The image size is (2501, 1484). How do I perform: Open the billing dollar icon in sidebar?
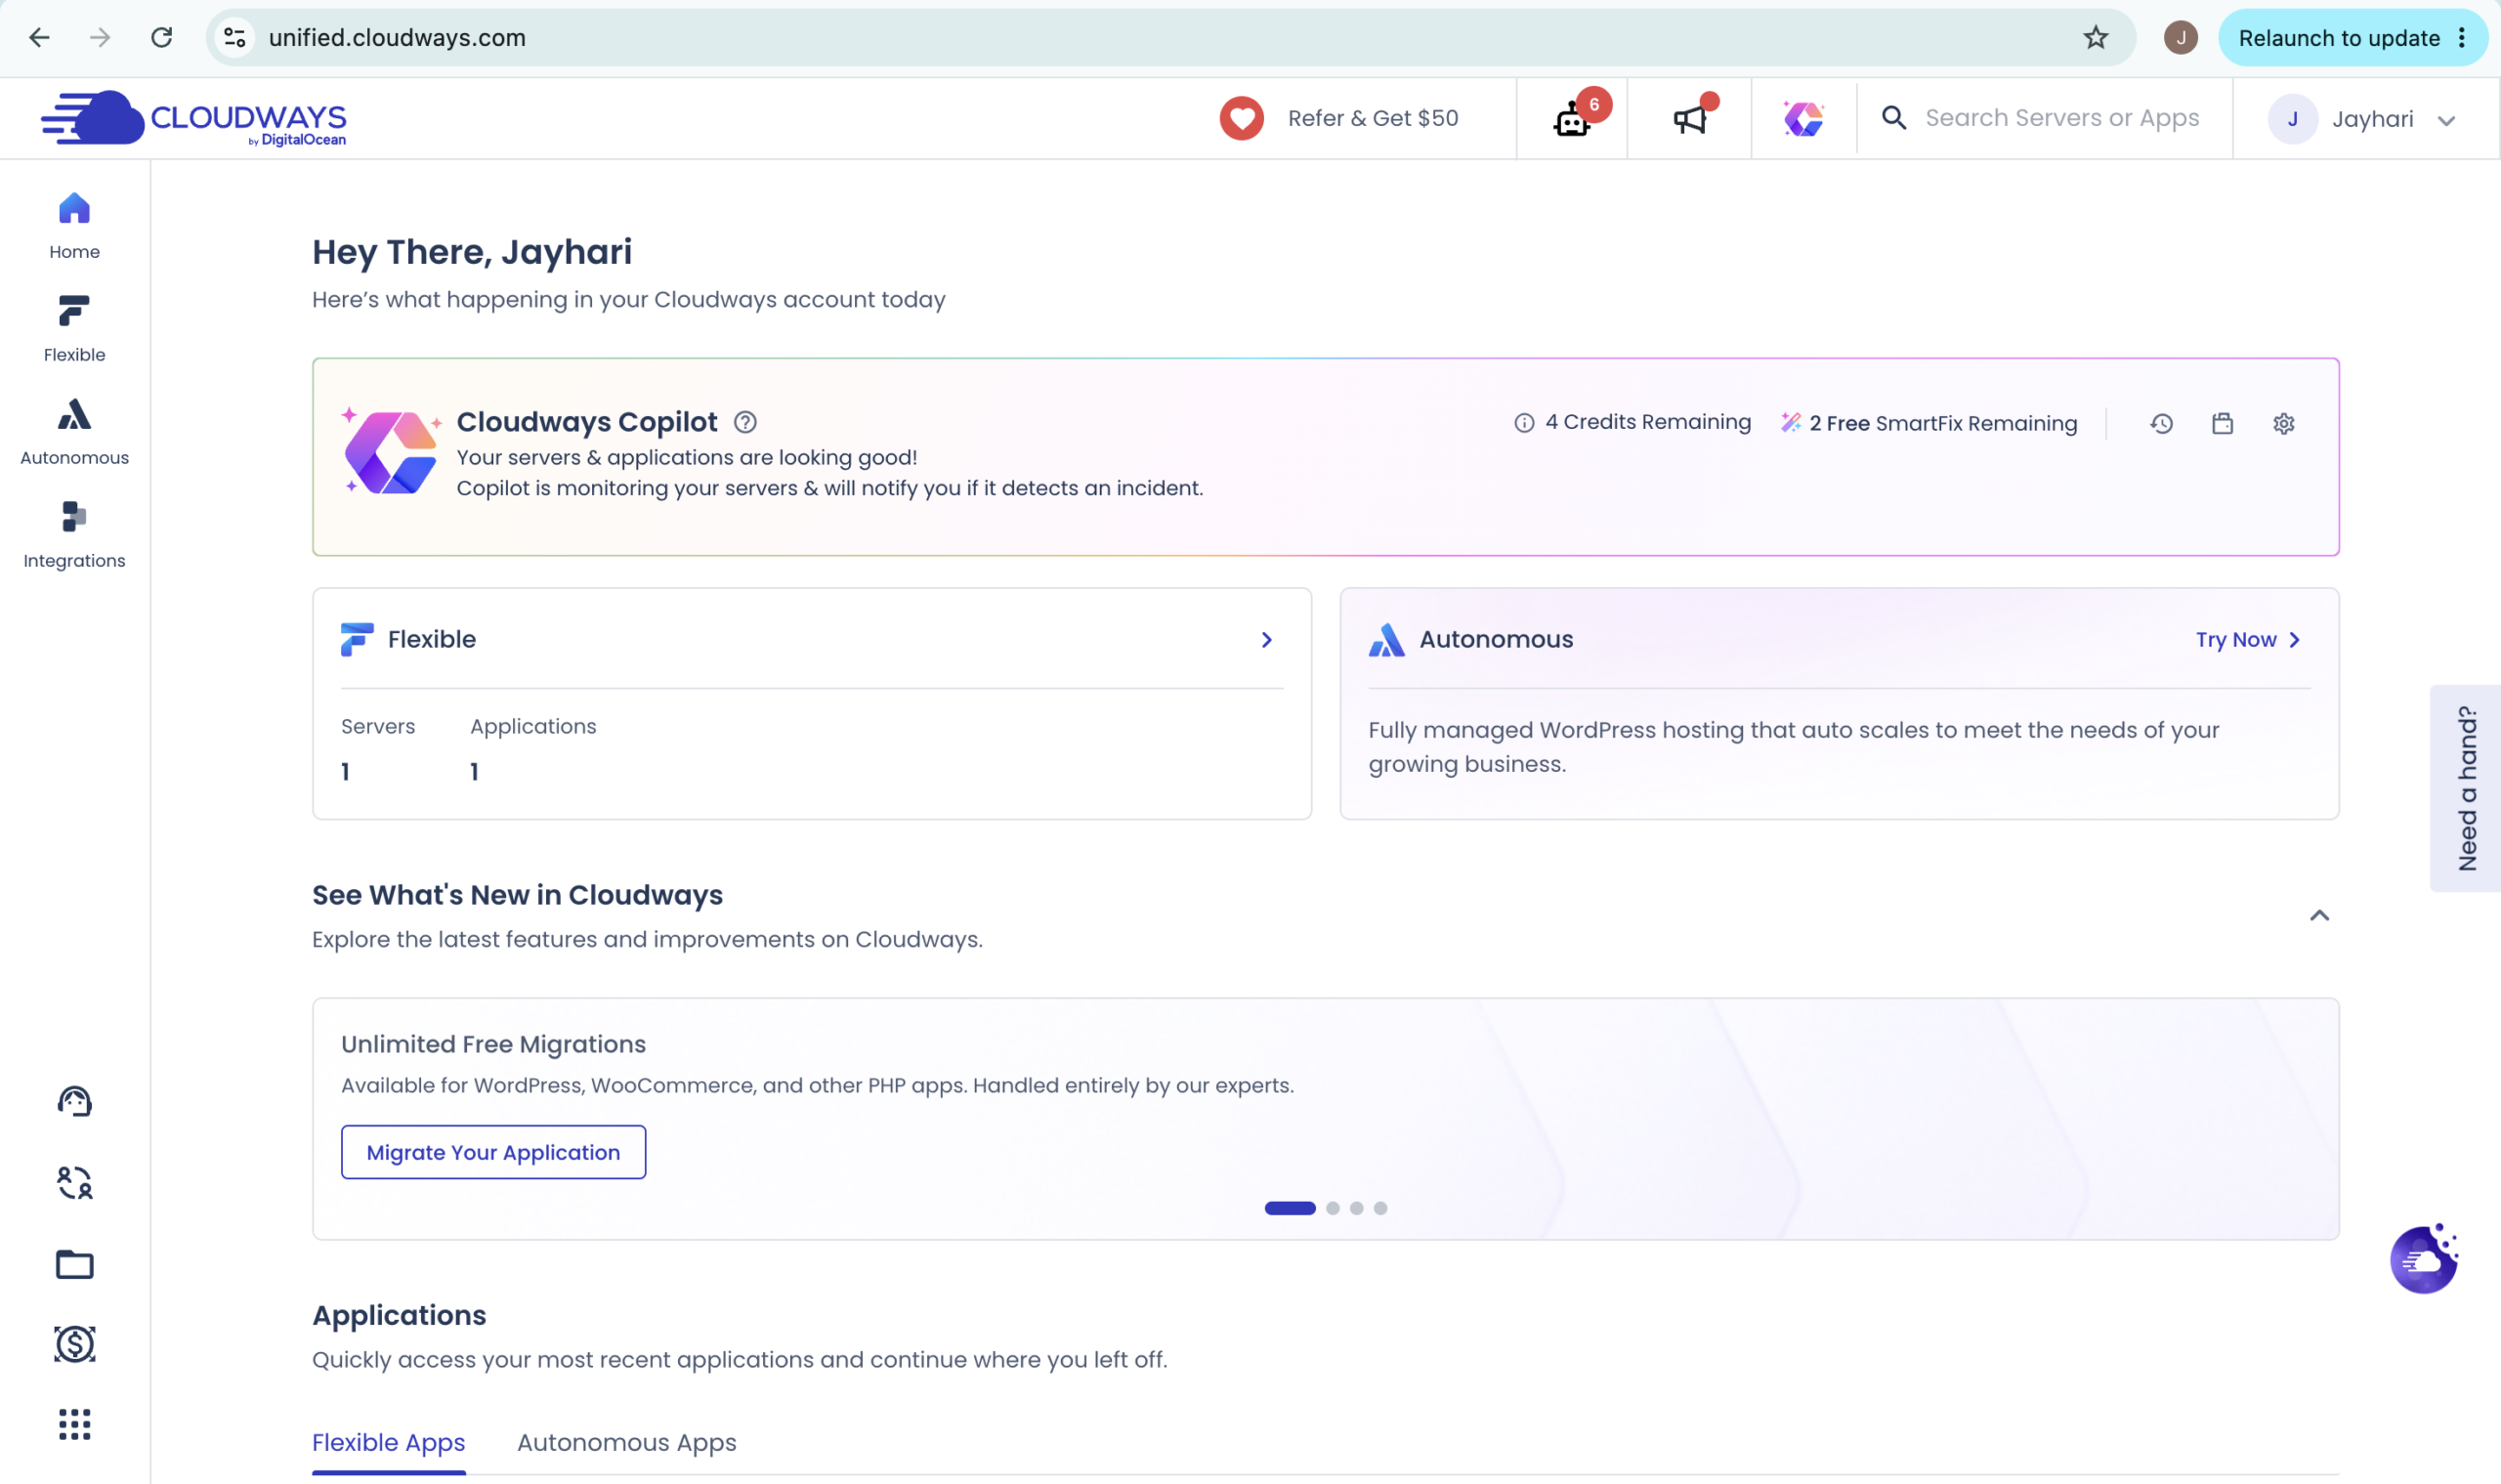point(74,1344)
